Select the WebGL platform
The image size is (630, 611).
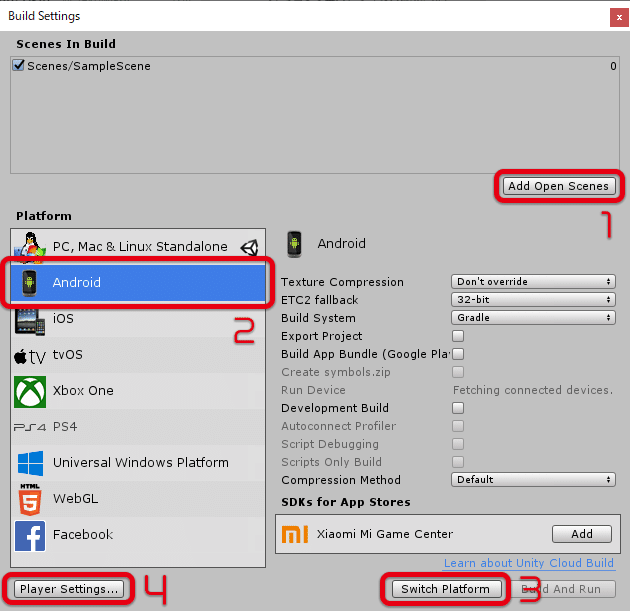coord(138,499)
